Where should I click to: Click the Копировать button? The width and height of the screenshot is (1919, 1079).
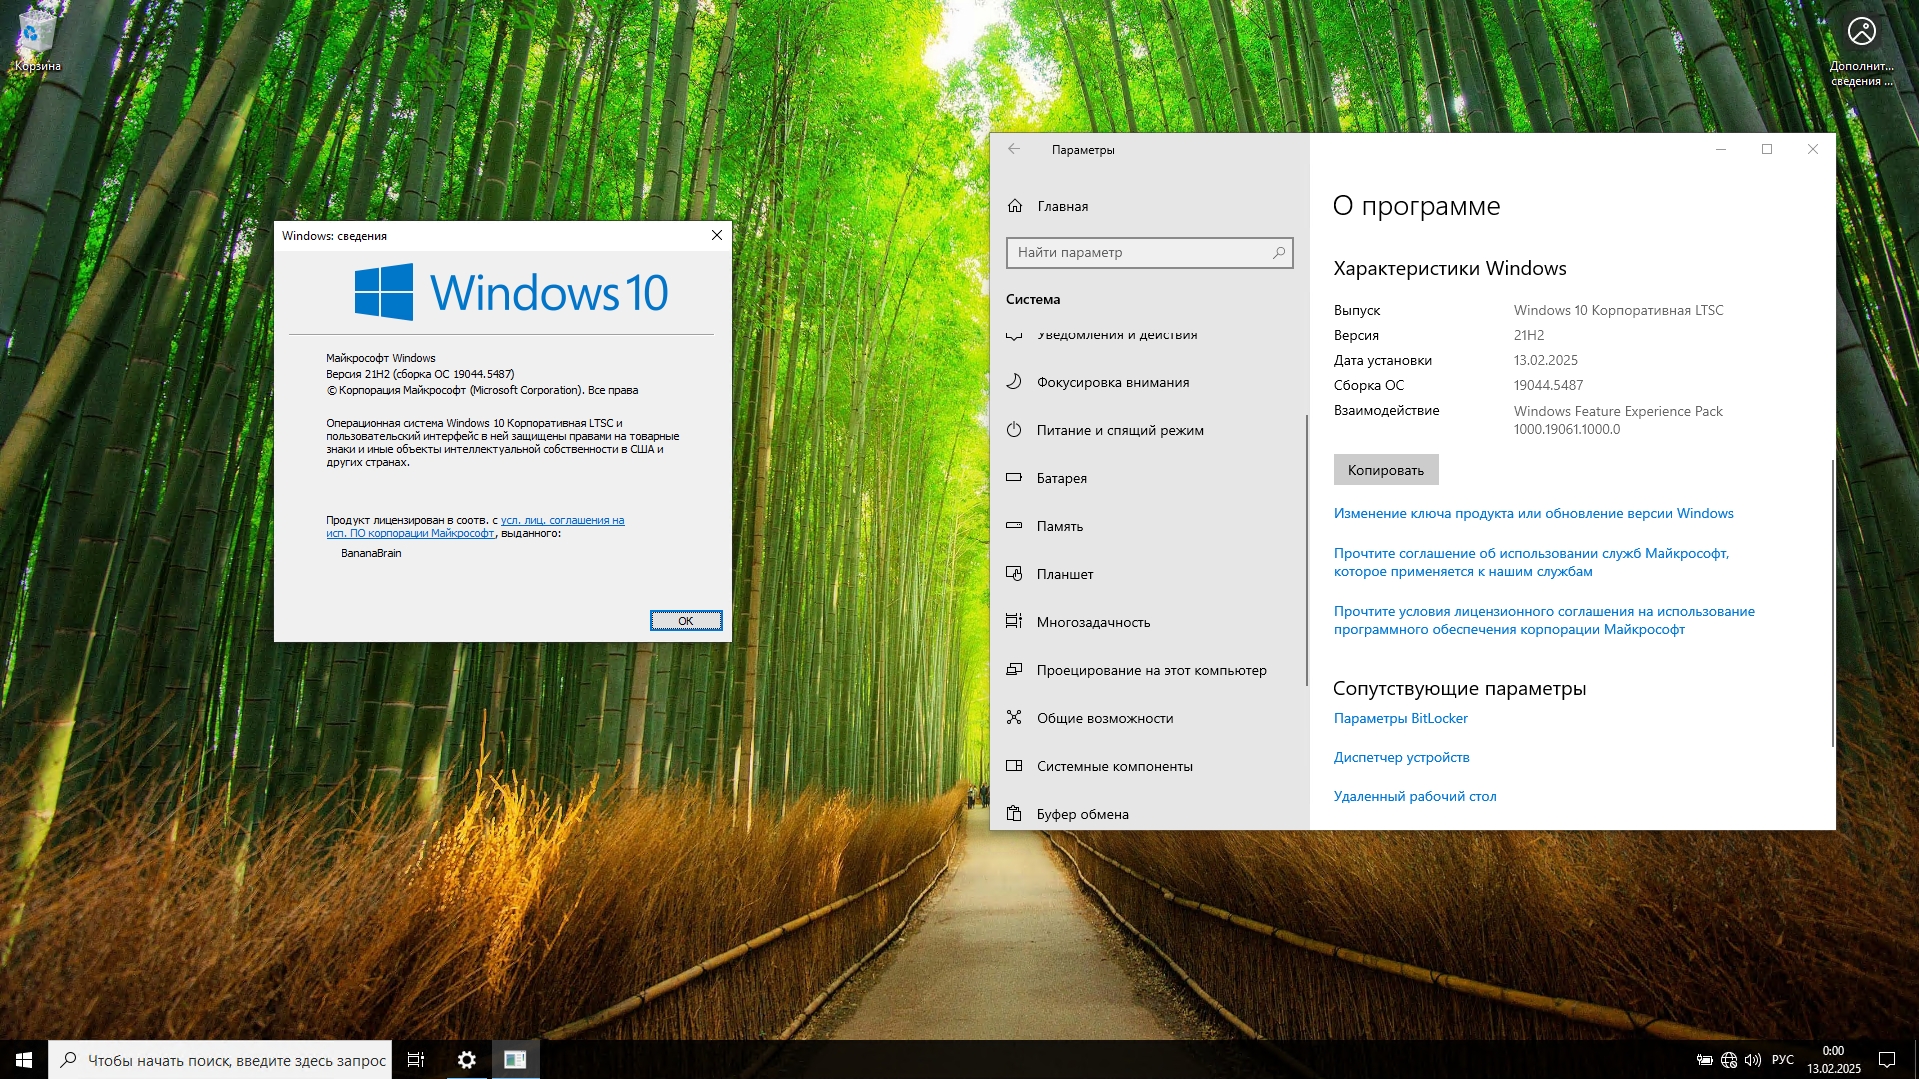(x=1386, y=470)
